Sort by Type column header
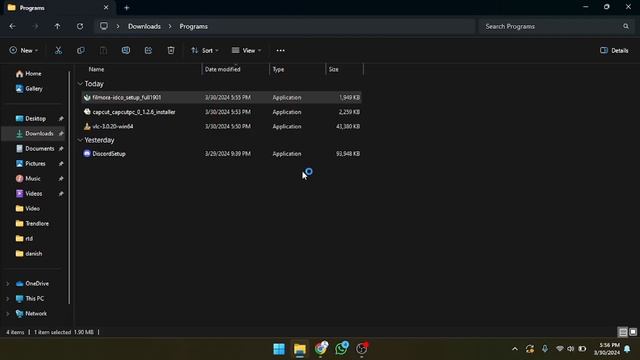Viewport: 640px width, 360px height. coord(278,69)
